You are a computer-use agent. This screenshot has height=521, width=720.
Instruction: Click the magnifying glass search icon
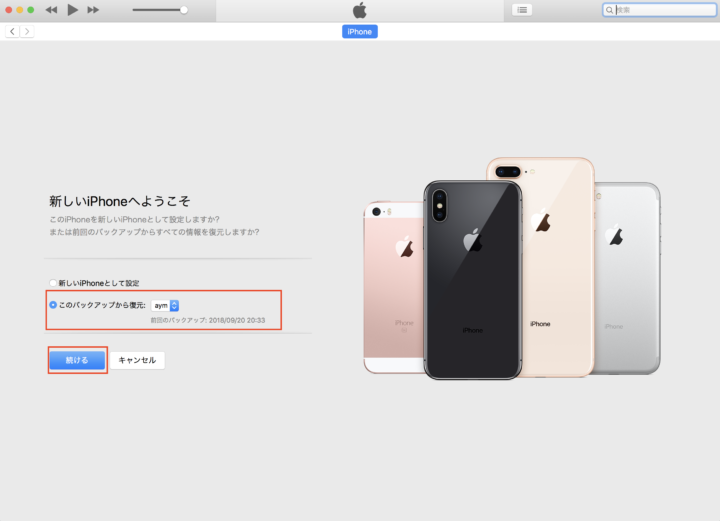tap(609, 10)
